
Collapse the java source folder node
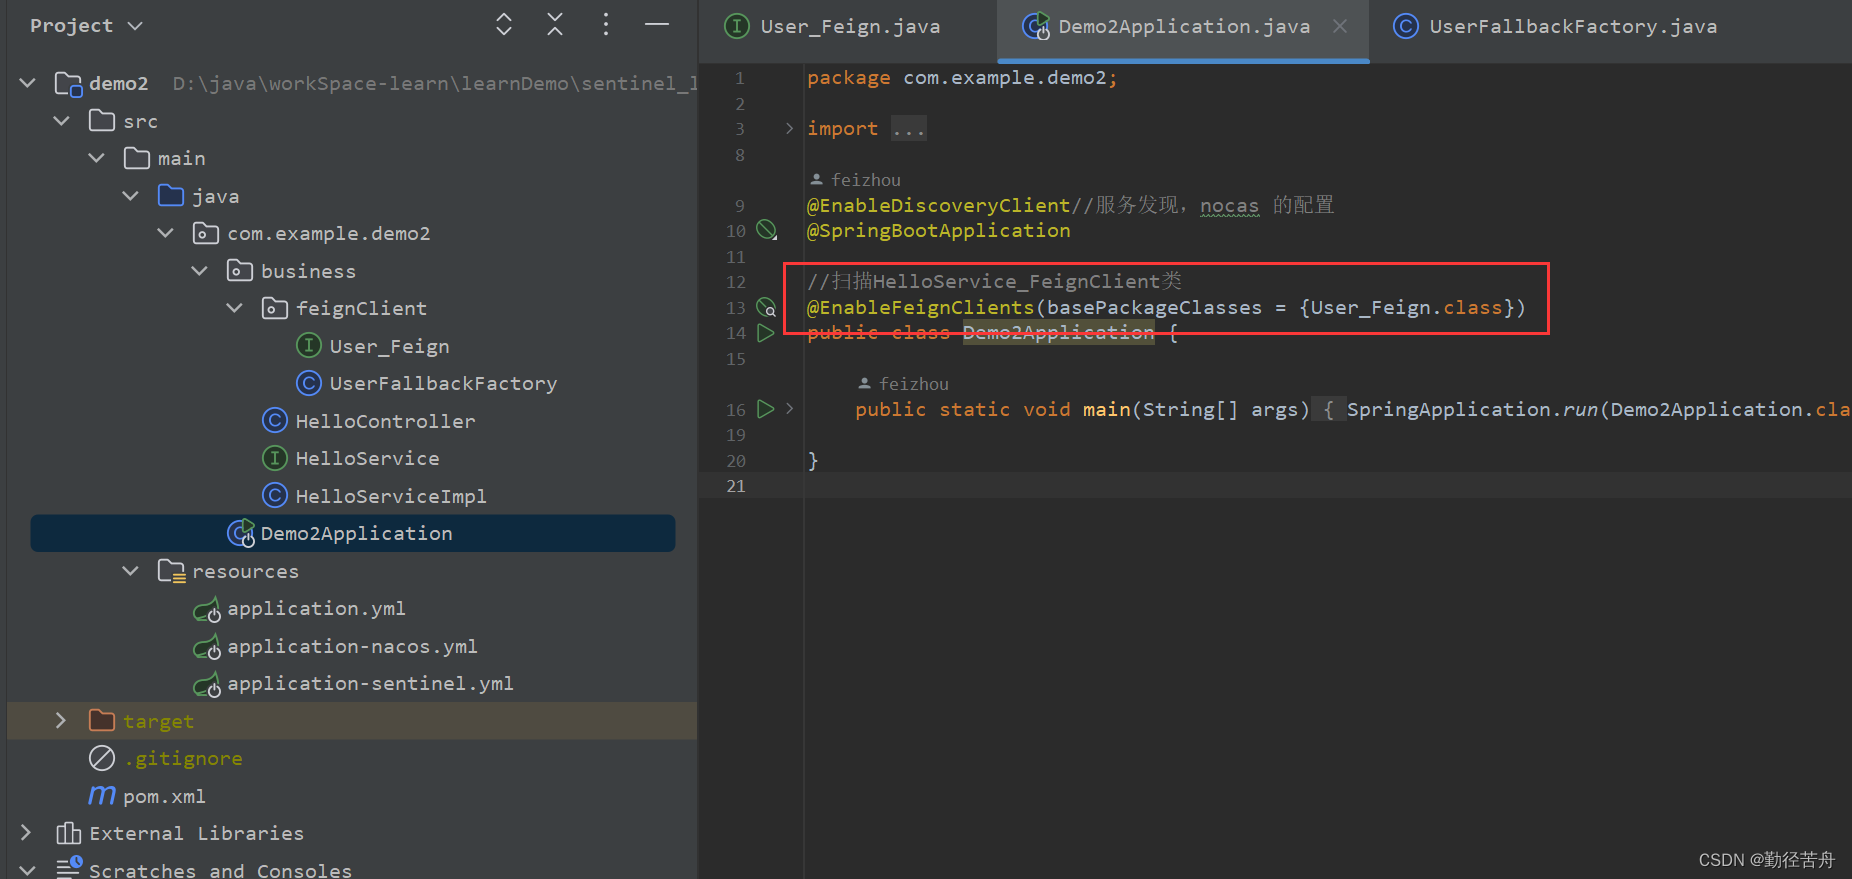130,196
